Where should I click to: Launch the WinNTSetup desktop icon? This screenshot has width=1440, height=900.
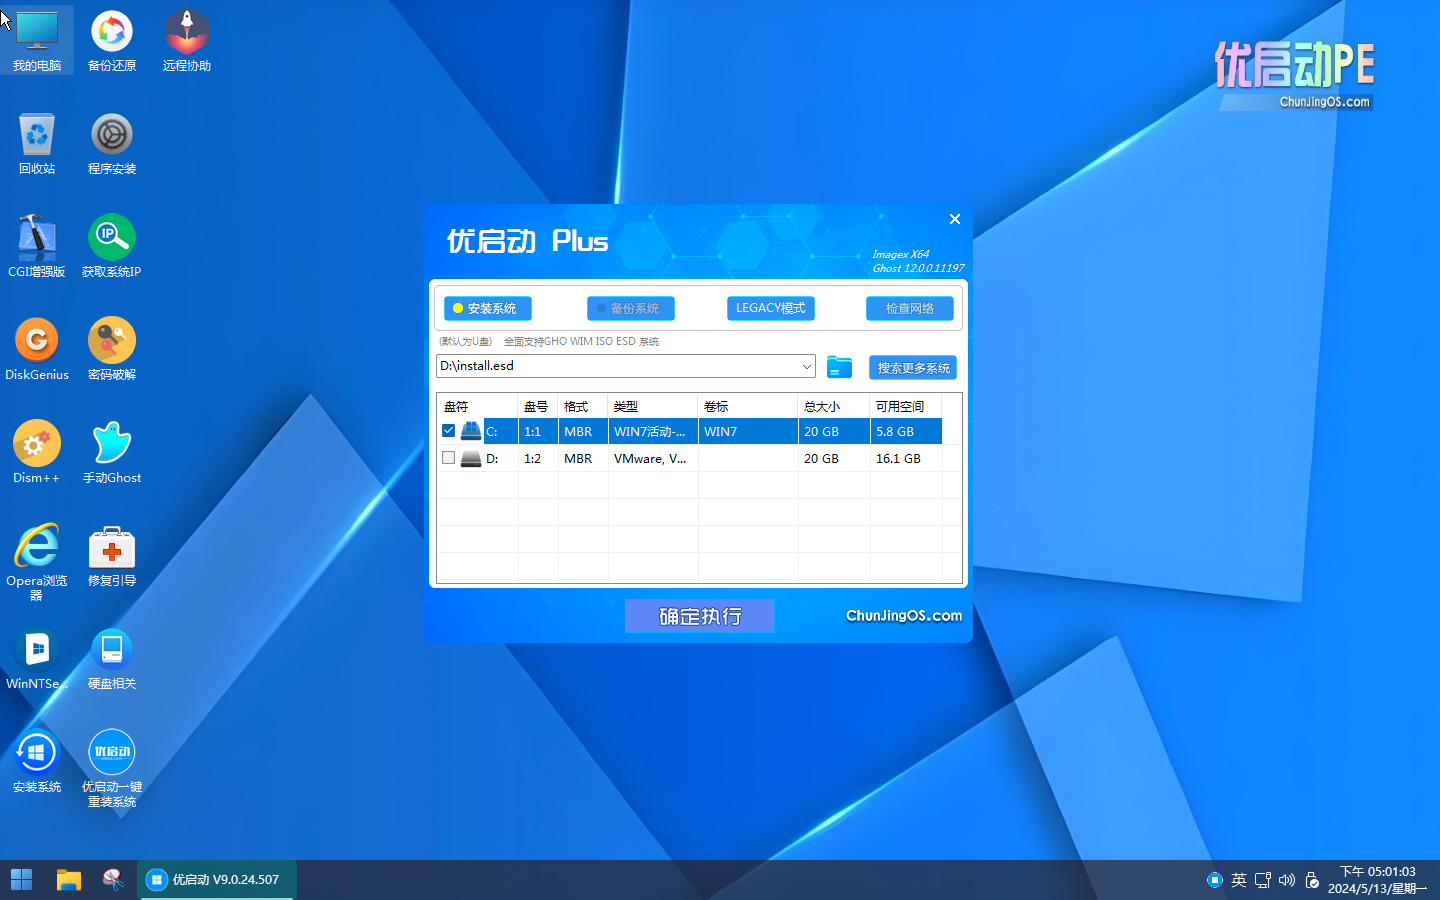[x=37, y=658]
